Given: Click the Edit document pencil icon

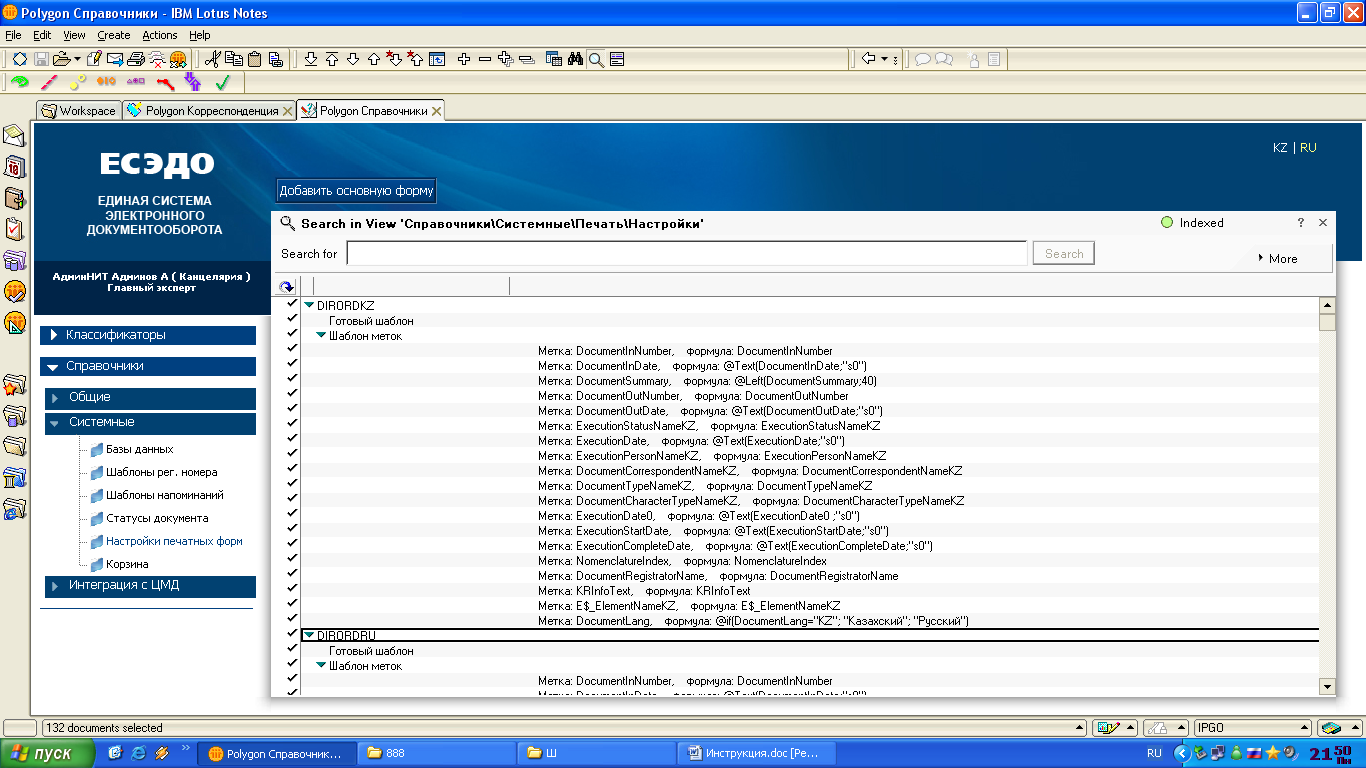Looking at the screenshot, I should pos(95,60).
